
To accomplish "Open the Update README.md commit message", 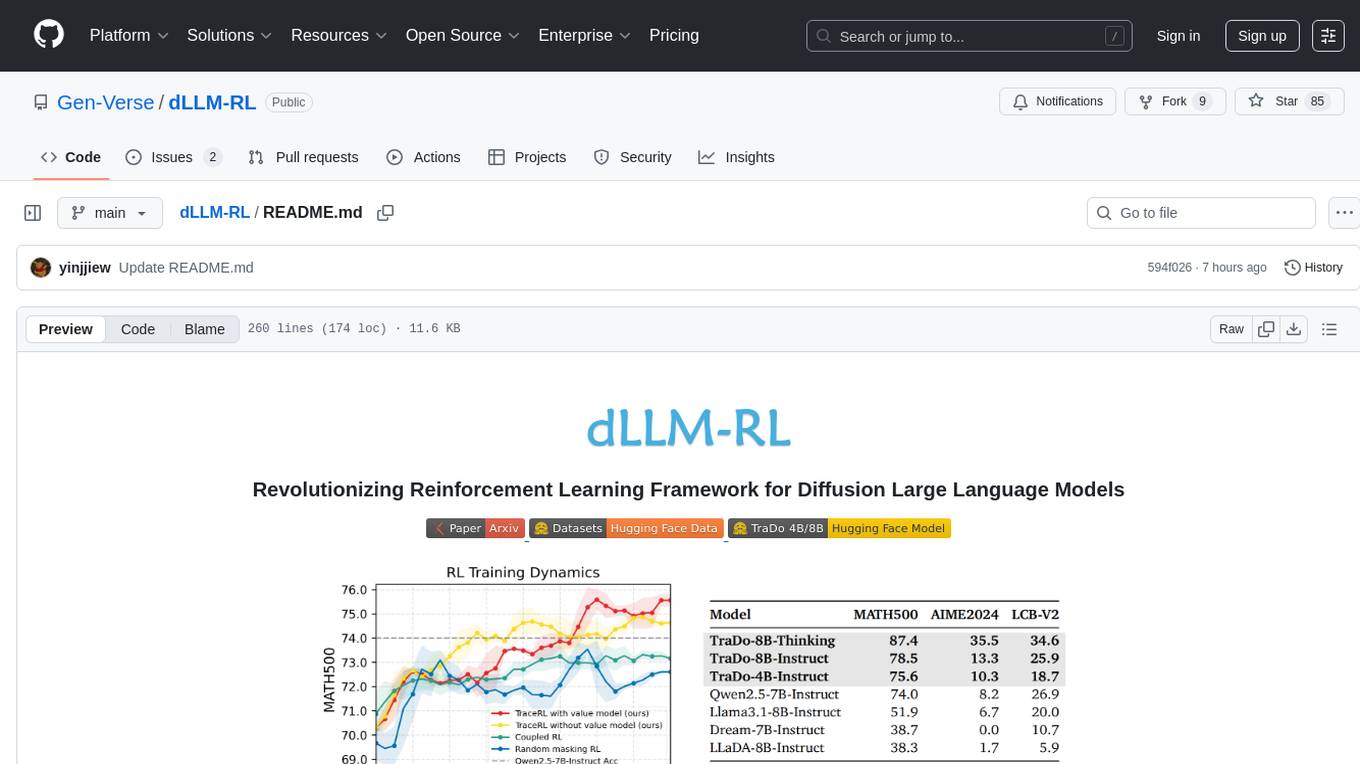I will tap(186, 268).
